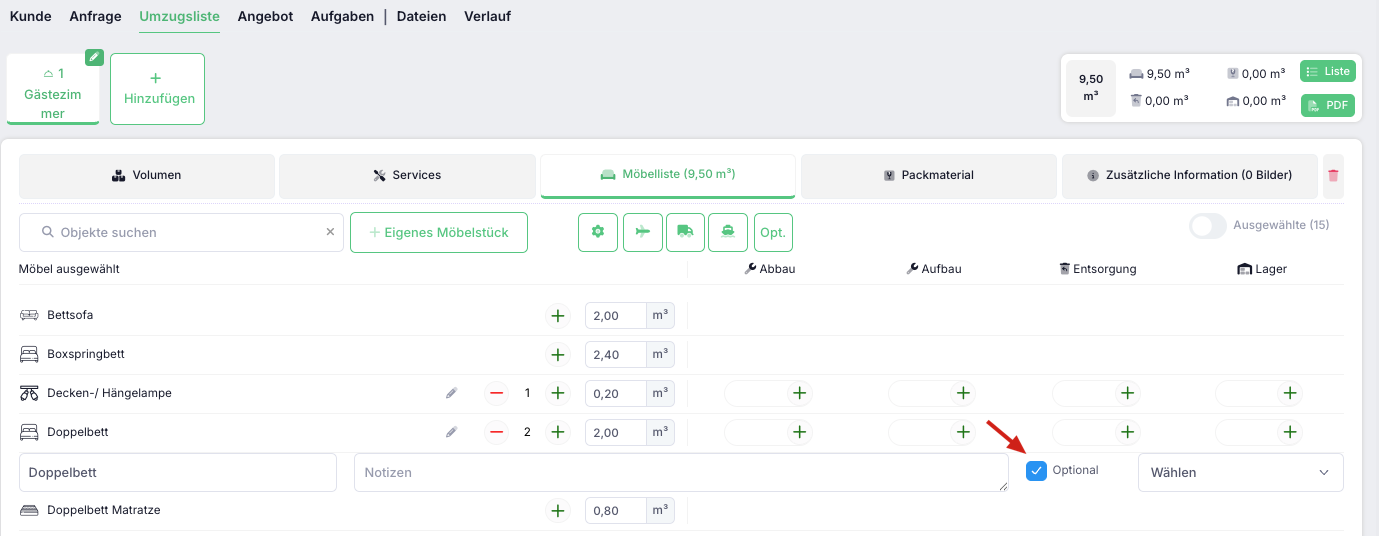The width and height of the screenshot is (1379, 536).
Task: Edit the Decken-/ Hängelampe volume 0,20
Action: (615, 394)
